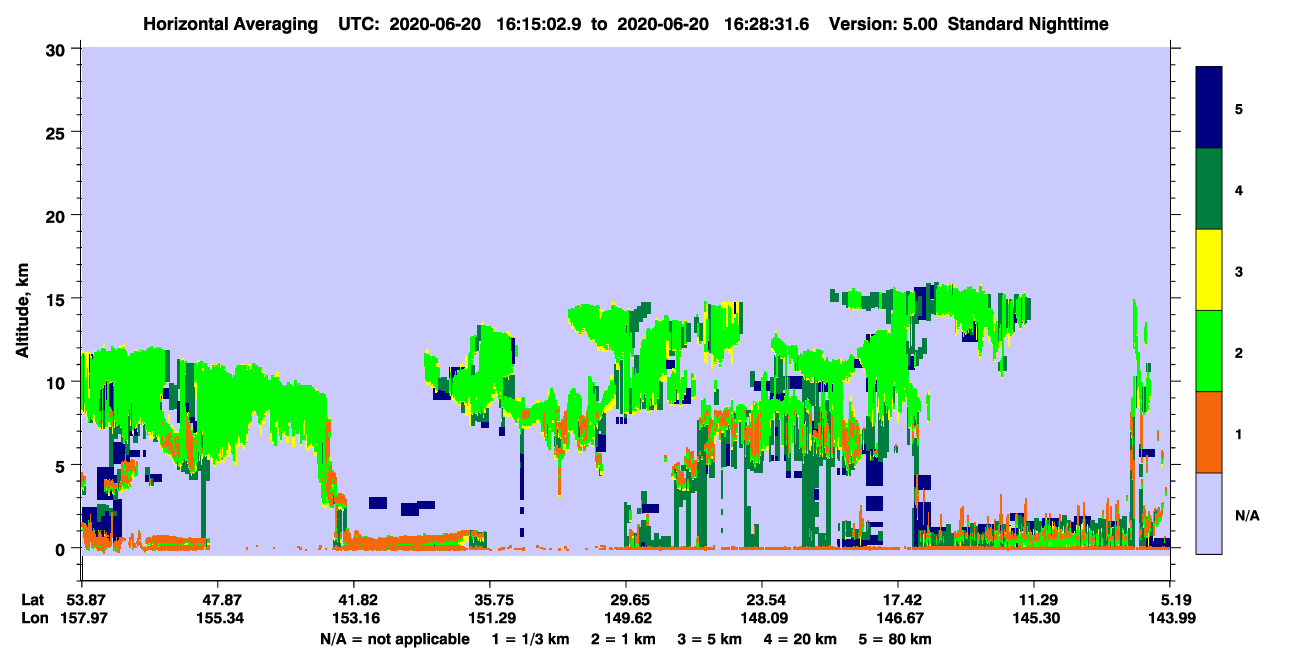Click the 'Lat' row label

[33, 600]
